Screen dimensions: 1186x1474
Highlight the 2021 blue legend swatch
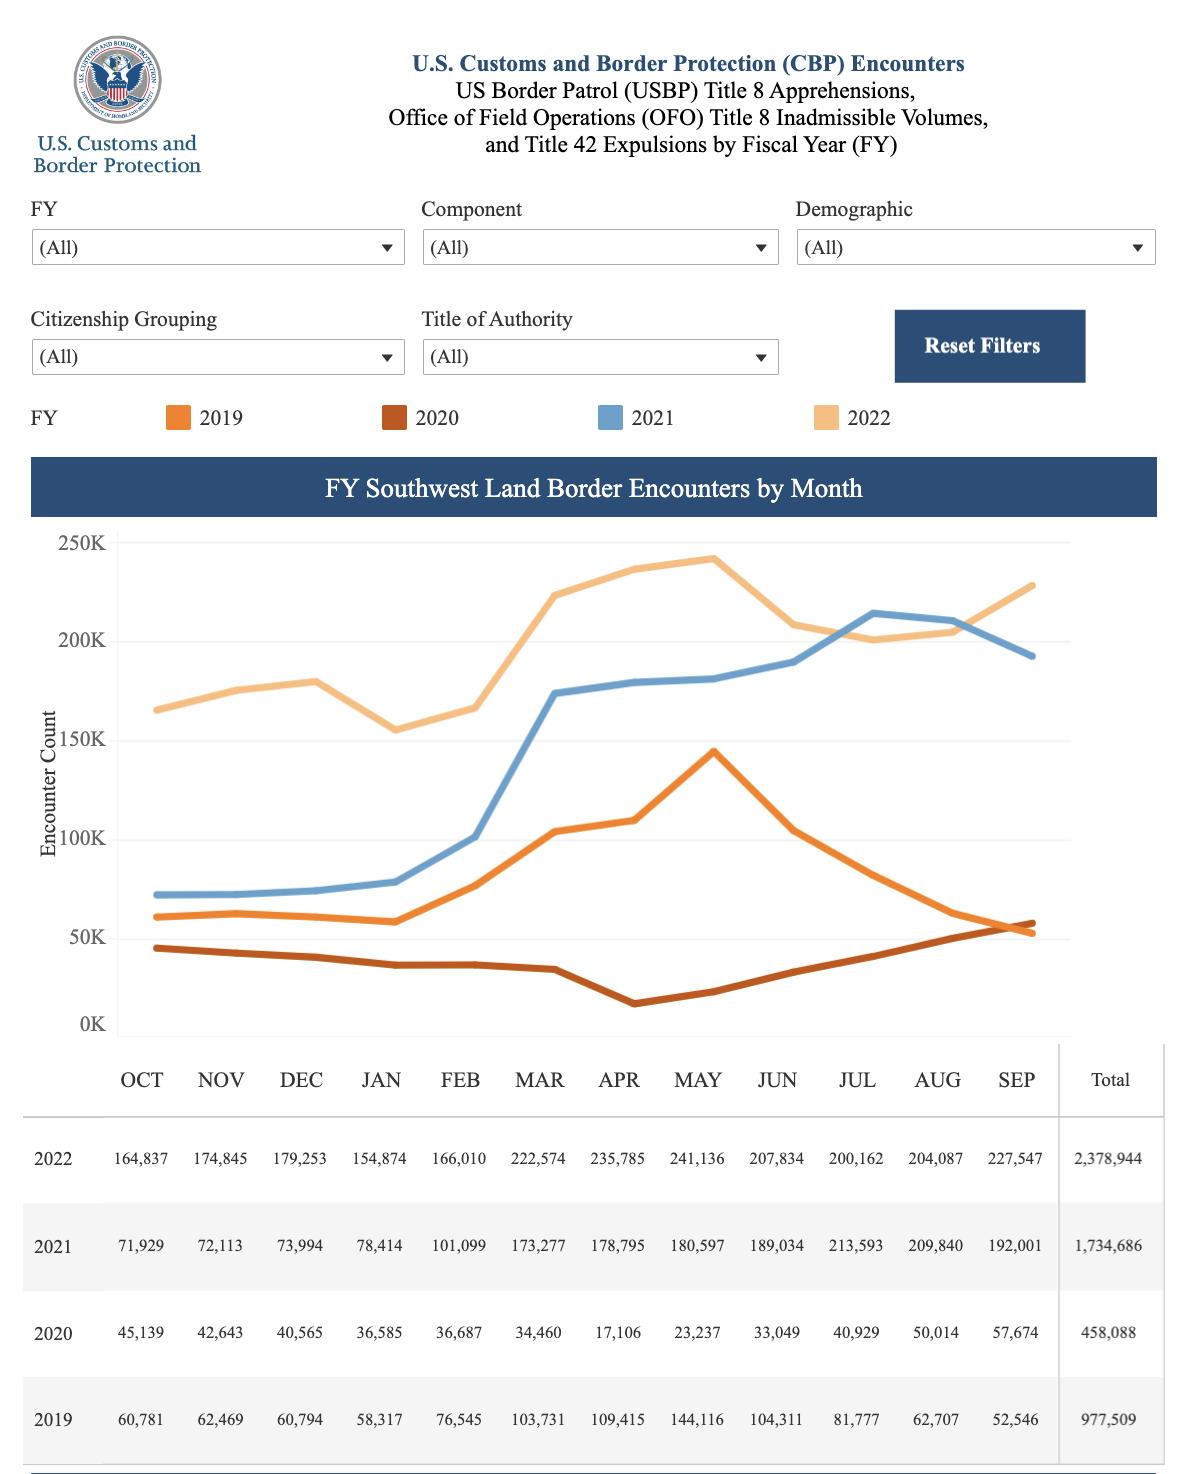click(610, 418)
